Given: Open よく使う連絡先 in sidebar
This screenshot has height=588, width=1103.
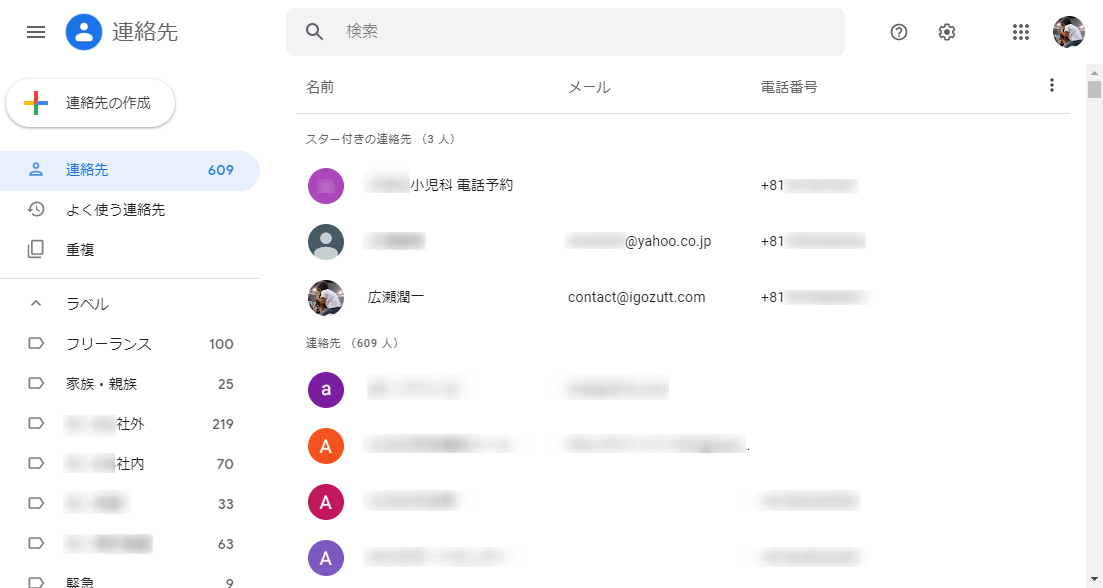Looking at the screenshot, I should tap(115, 210).
